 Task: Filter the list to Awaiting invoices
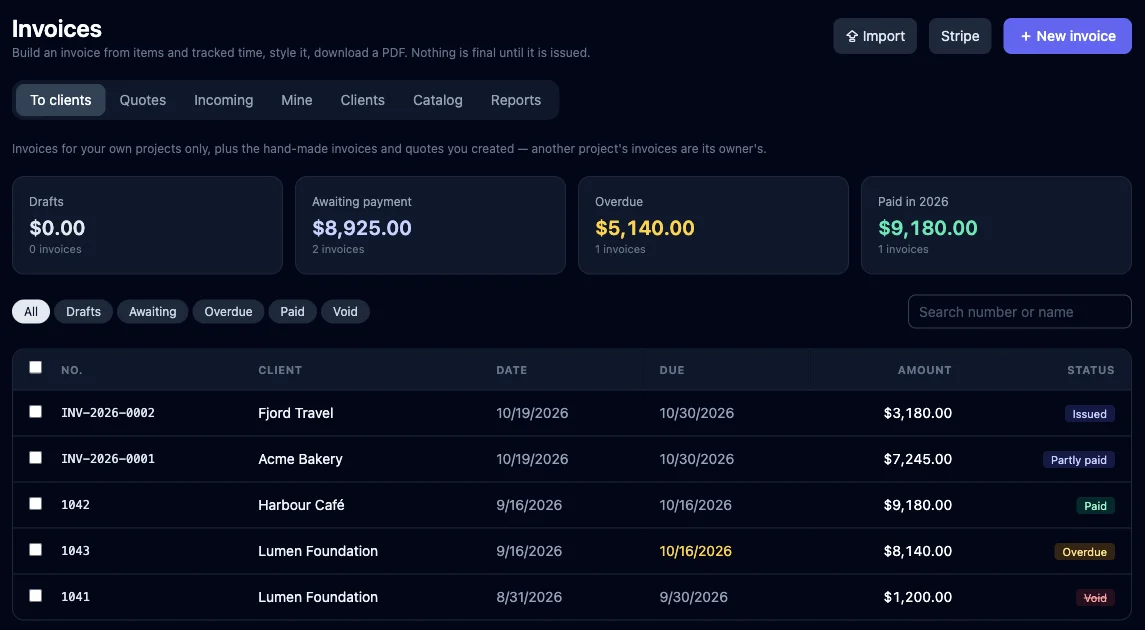coord(153,312)
